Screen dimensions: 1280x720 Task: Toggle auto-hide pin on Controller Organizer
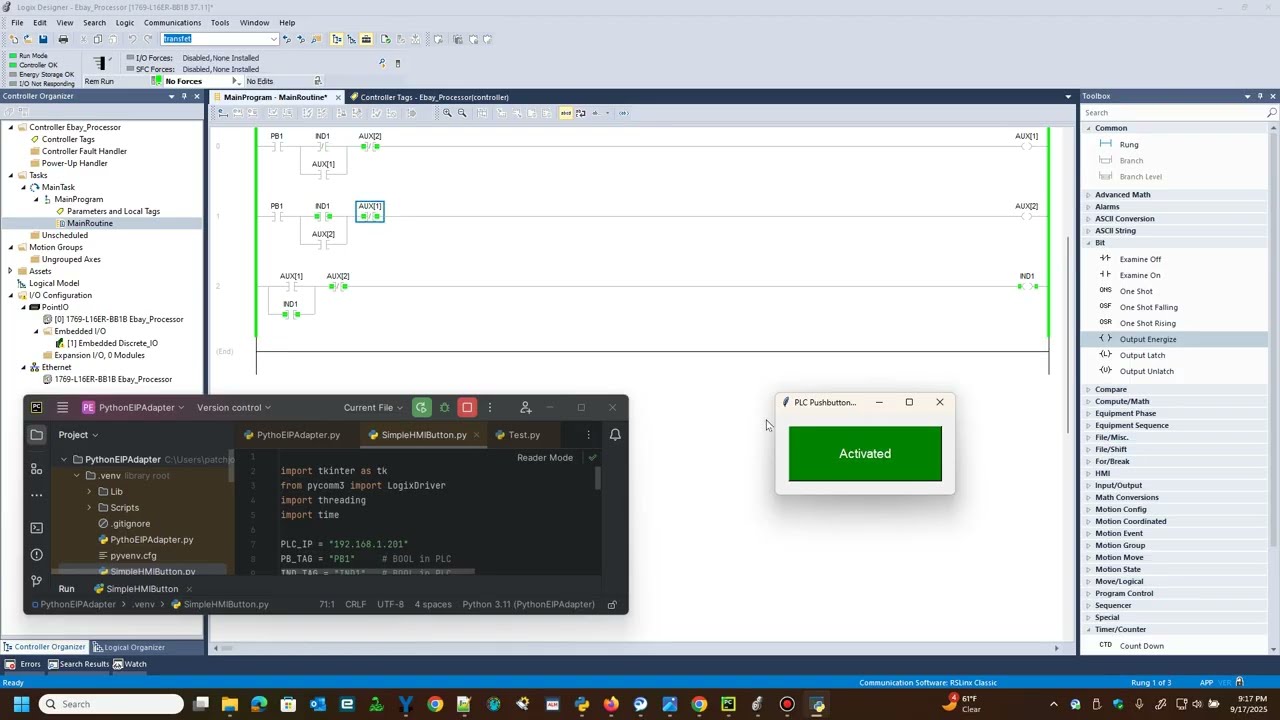[x=185, y=96]
